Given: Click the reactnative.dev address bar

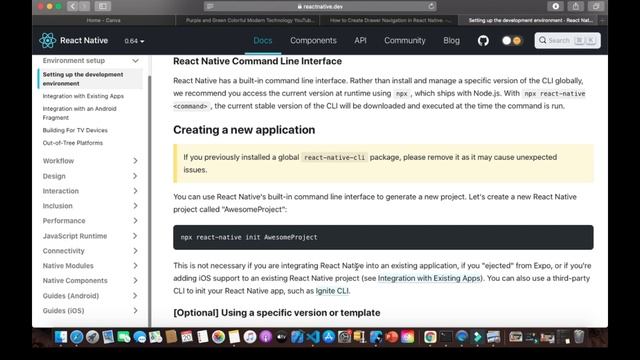Looking at the screenshot, I should [320, 6].
